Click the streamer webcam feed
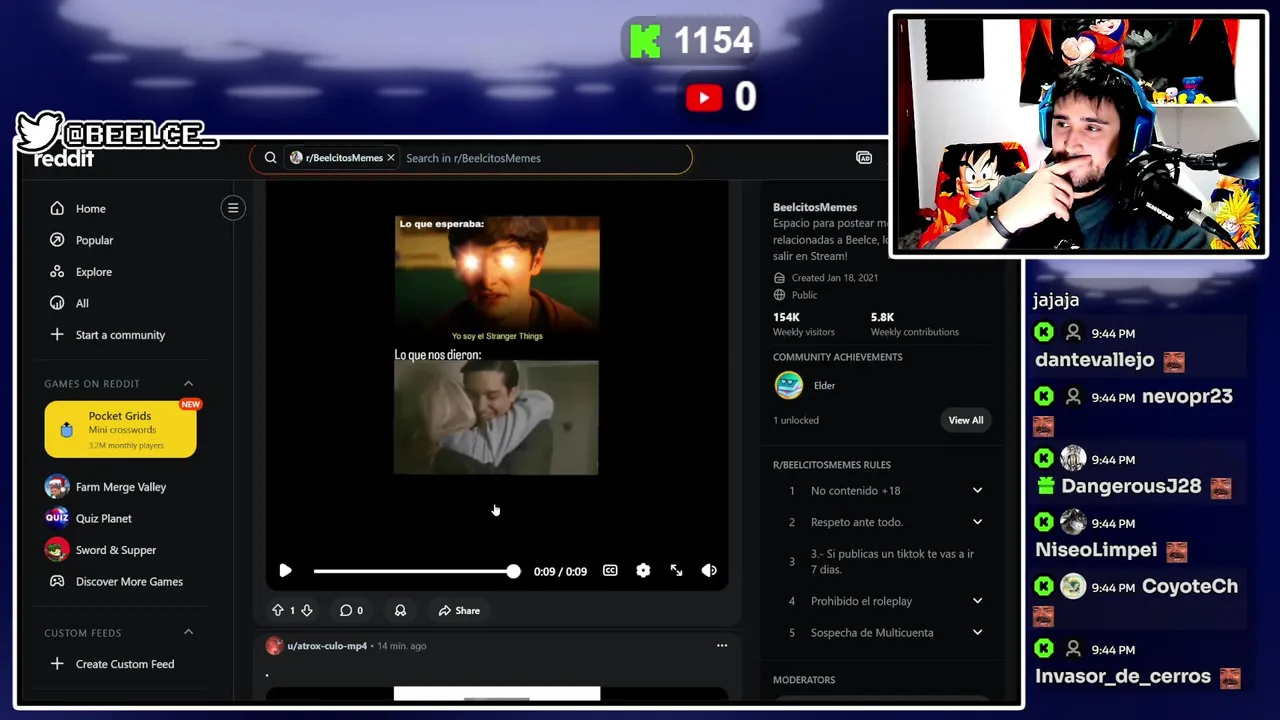This screenshot has height=720, width=1280. [1078, 134]
